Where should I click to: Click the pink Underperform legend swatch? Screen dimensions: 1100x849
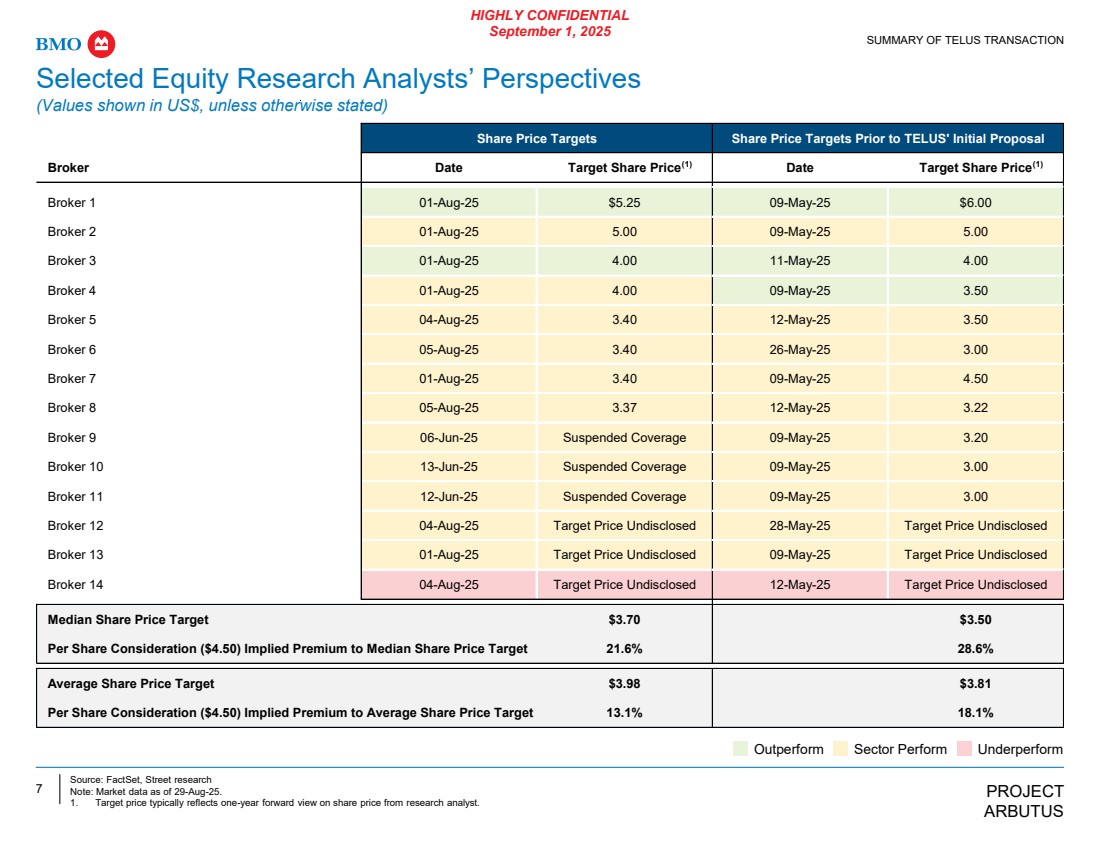pyautogui.click(x=964, y=749)
